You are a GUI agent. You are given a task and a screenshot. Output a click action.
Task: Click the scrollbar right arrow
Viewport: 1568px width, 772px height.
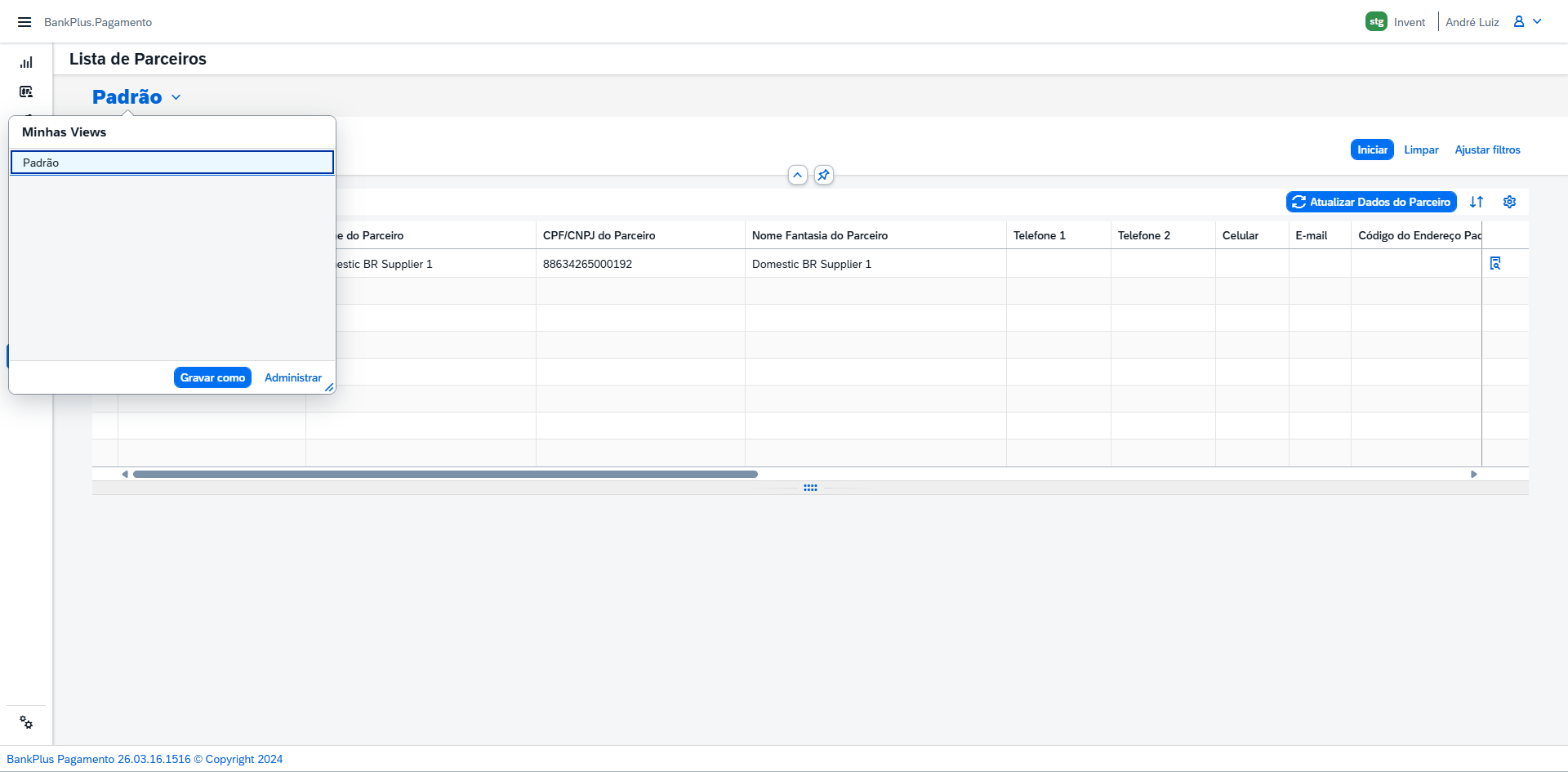click(1474, 474)
